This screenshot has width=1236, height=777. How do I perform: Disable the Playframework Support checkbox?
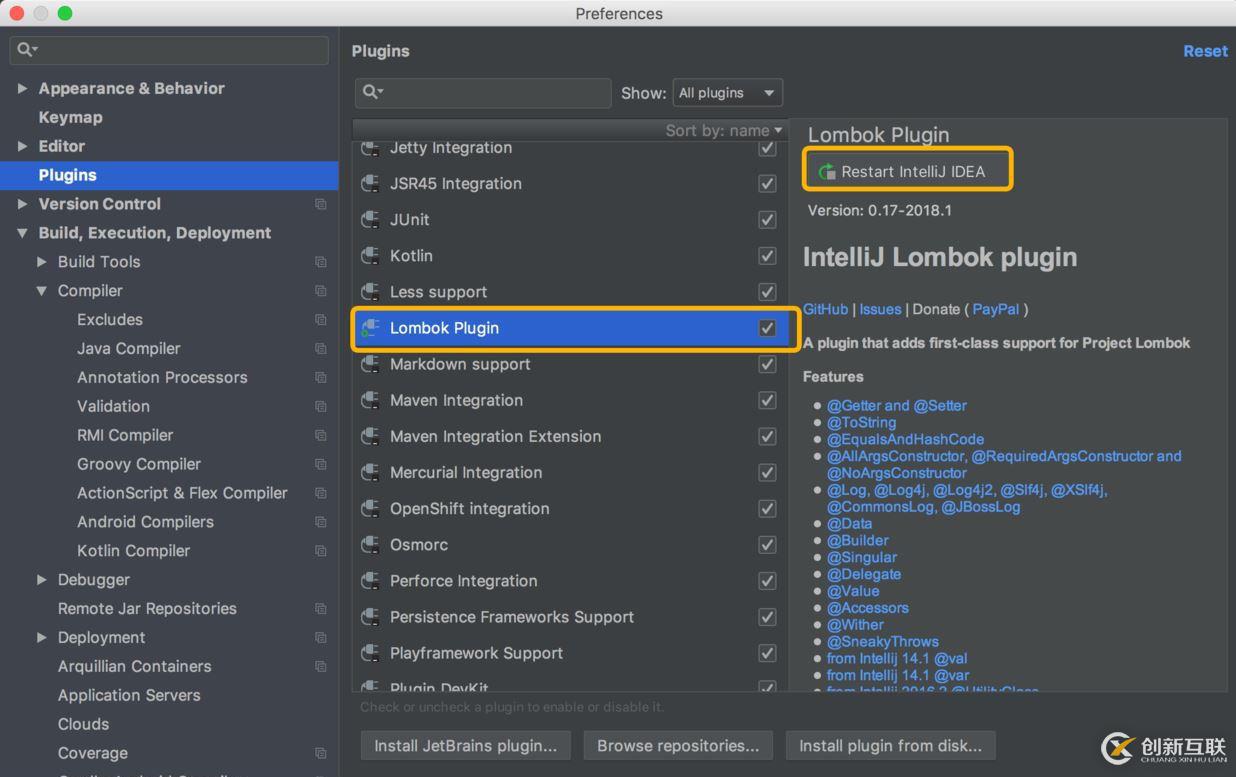pyautogui.click(x=767, y=653)
